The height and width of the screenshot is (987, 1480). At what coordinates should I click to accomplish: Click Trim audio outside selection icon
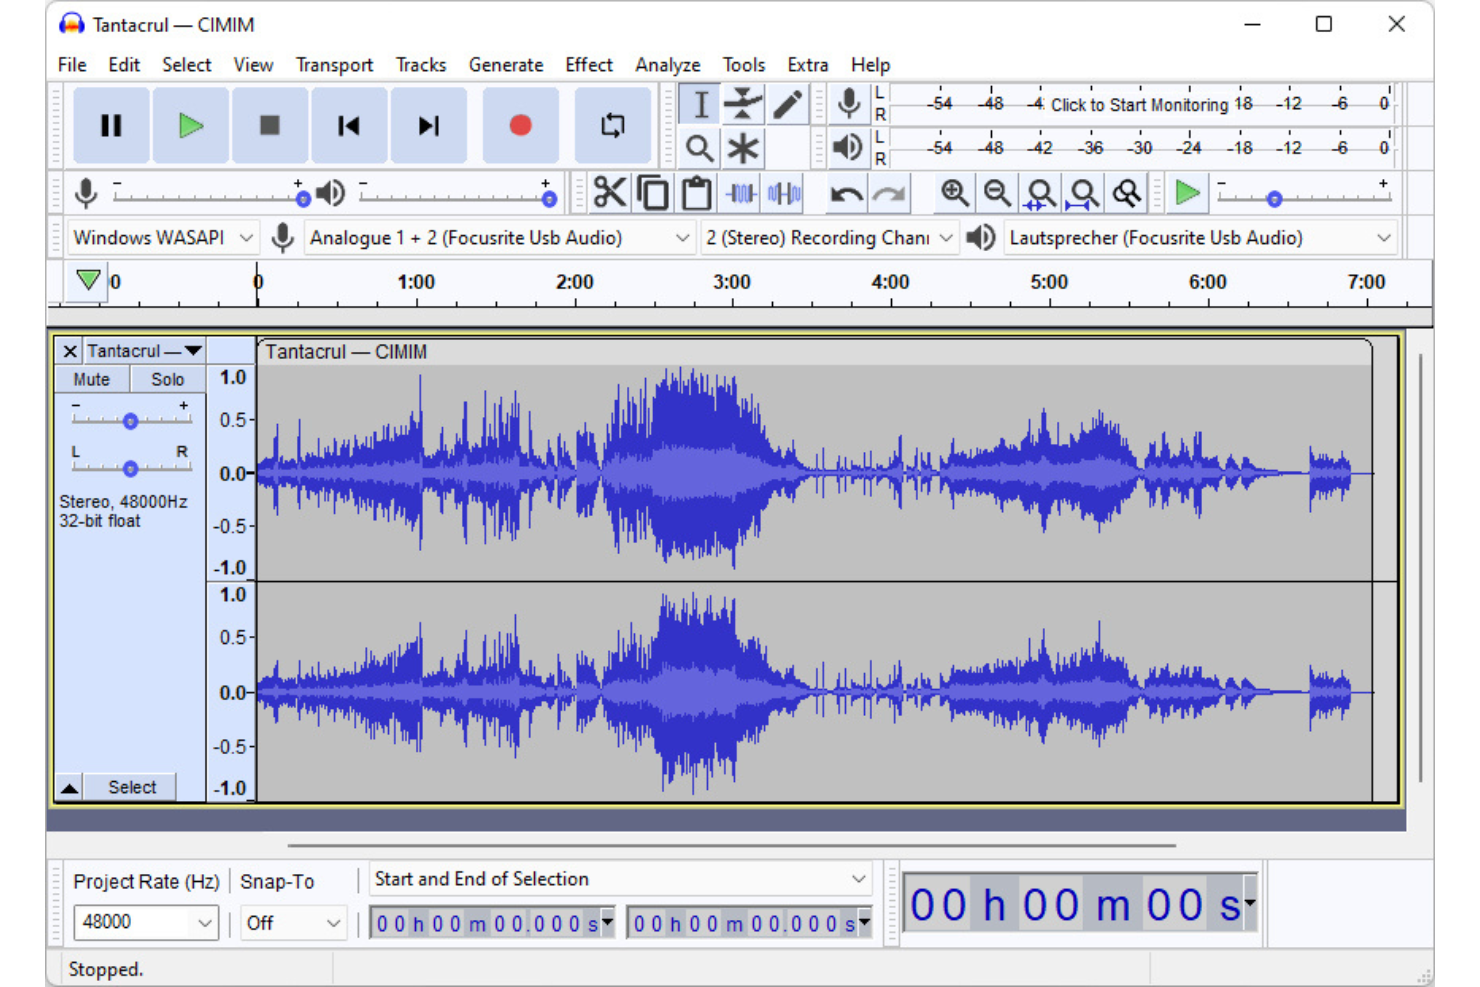(x=741, y=192)
